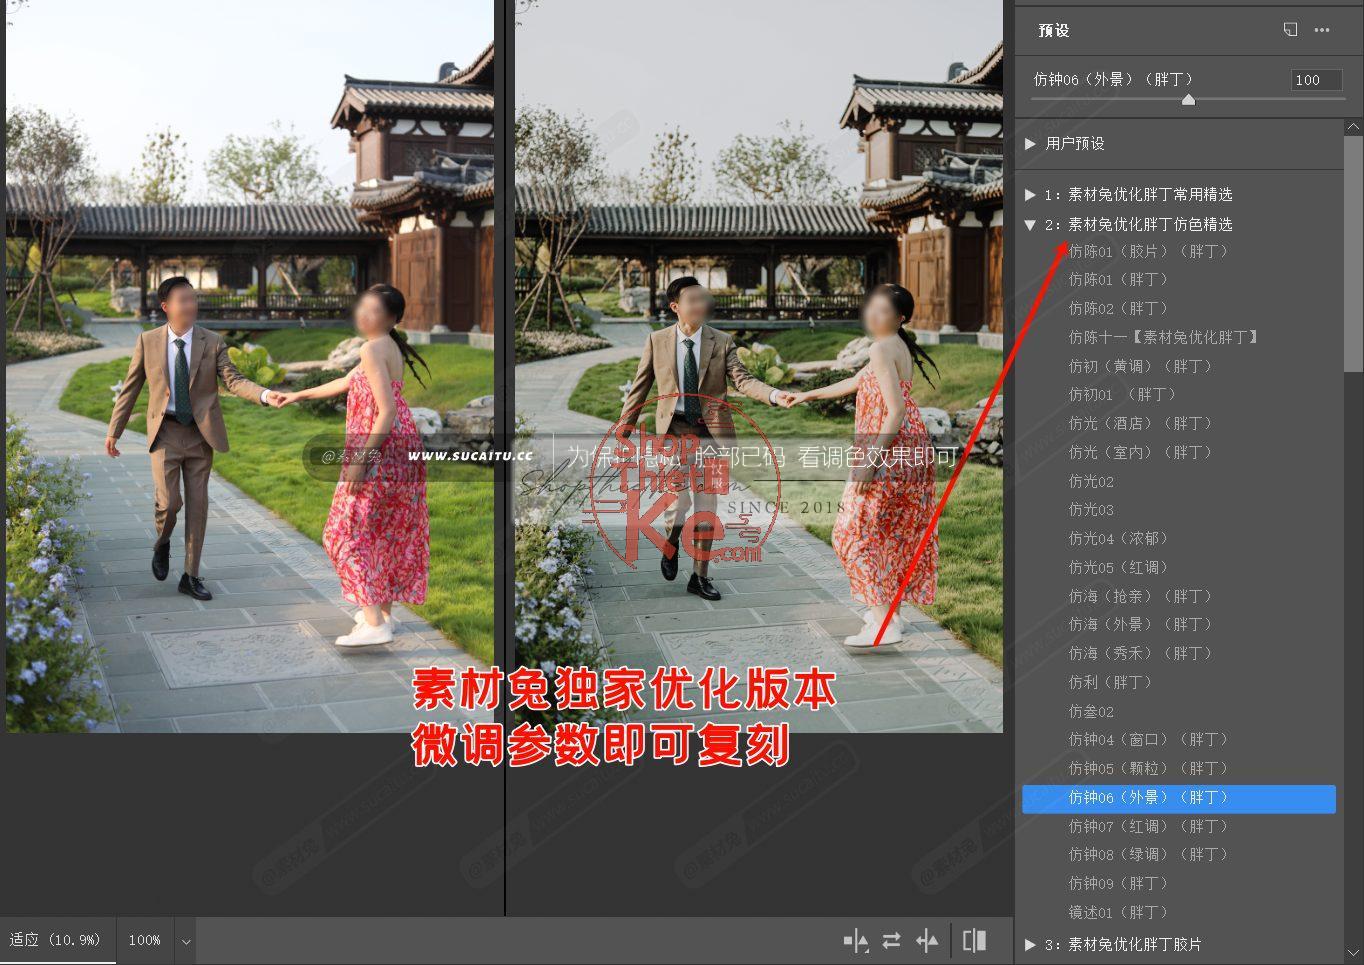Open the 适应 zoom level dropdown

point(55,940)
